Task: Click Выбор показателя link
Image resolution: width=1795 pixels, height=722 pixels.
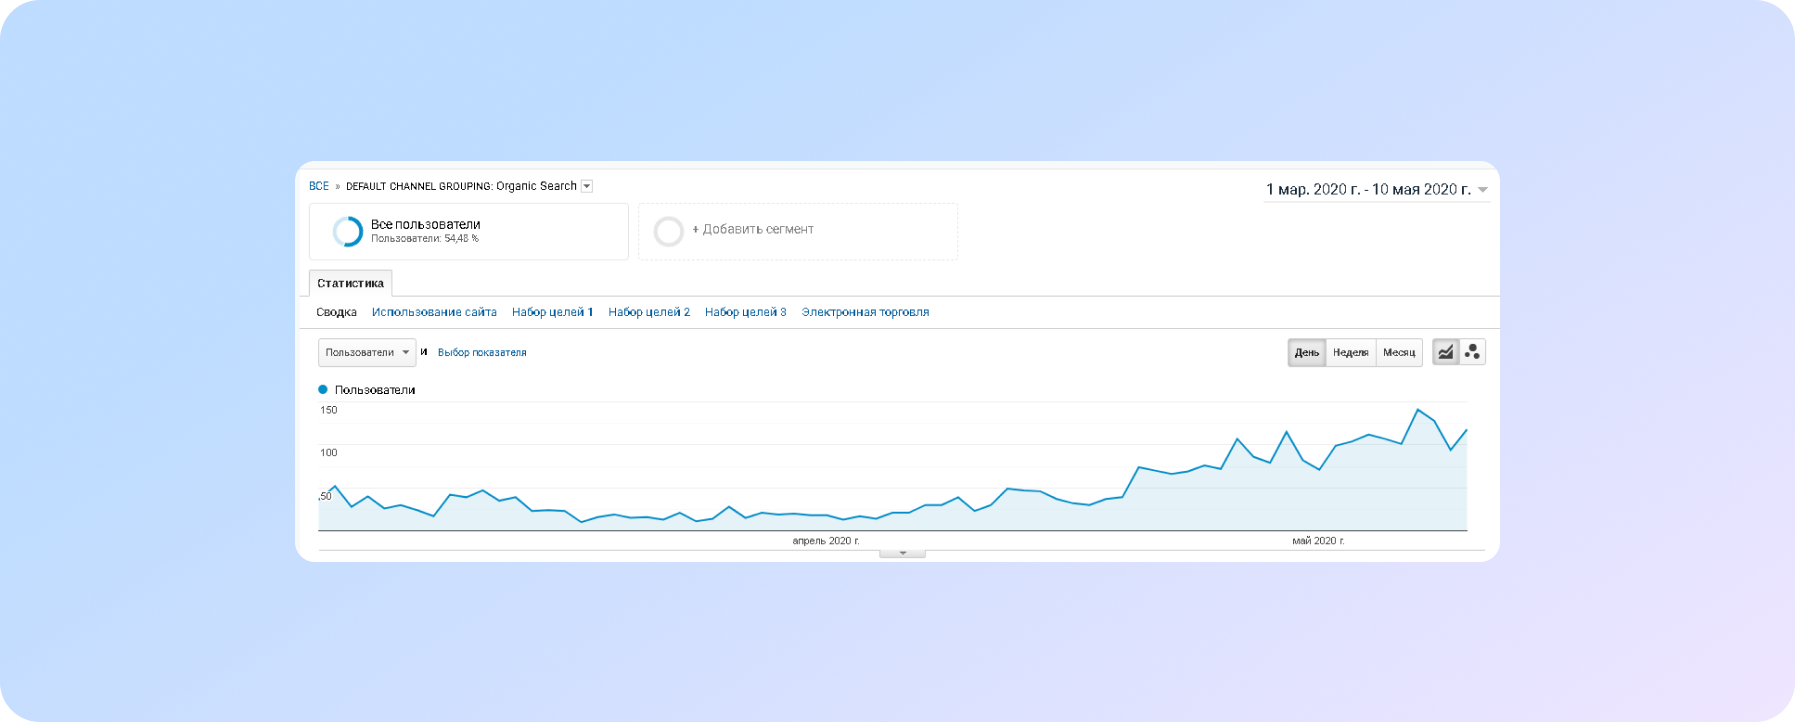Action: coord(482,352)
